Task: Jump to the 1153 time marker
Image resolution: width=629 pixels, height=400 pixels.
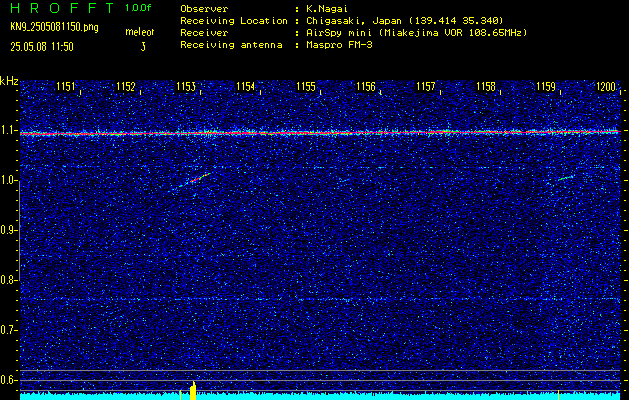Action: tap(186, 87)
